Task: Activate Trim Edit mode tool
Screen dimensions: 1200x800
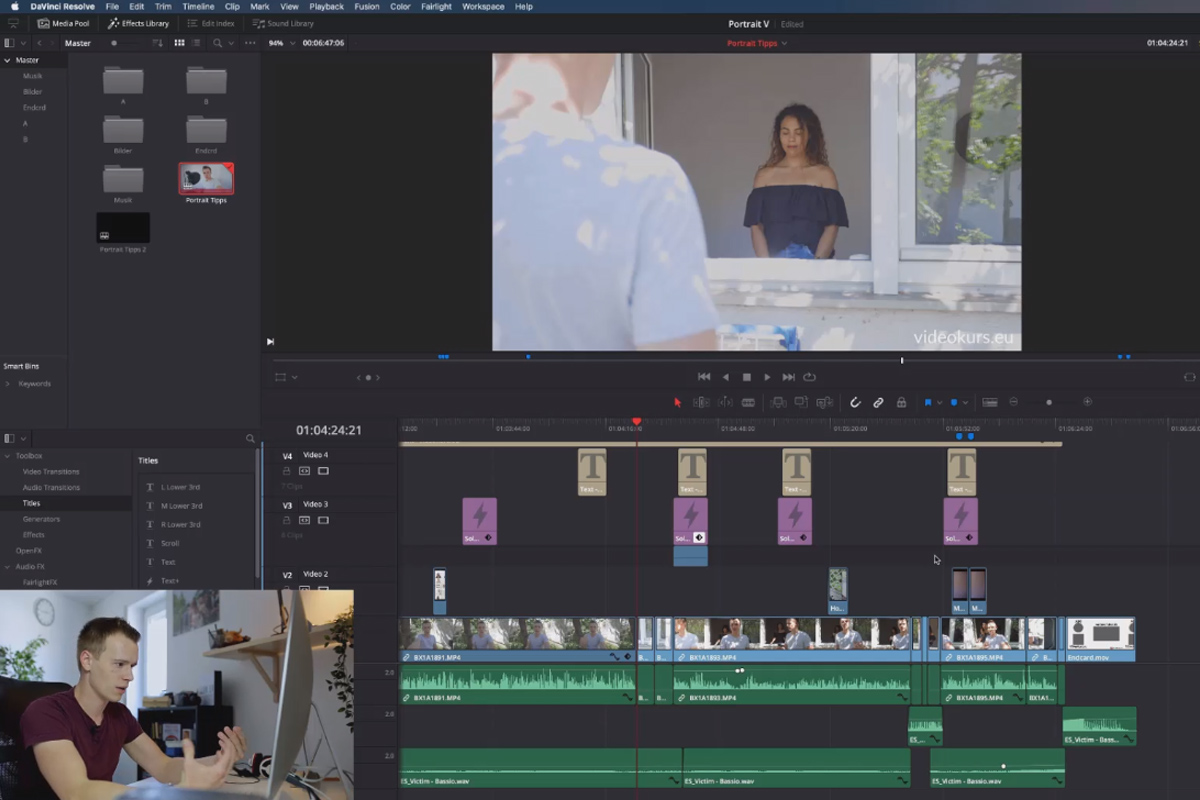Action: pos(701,402)
